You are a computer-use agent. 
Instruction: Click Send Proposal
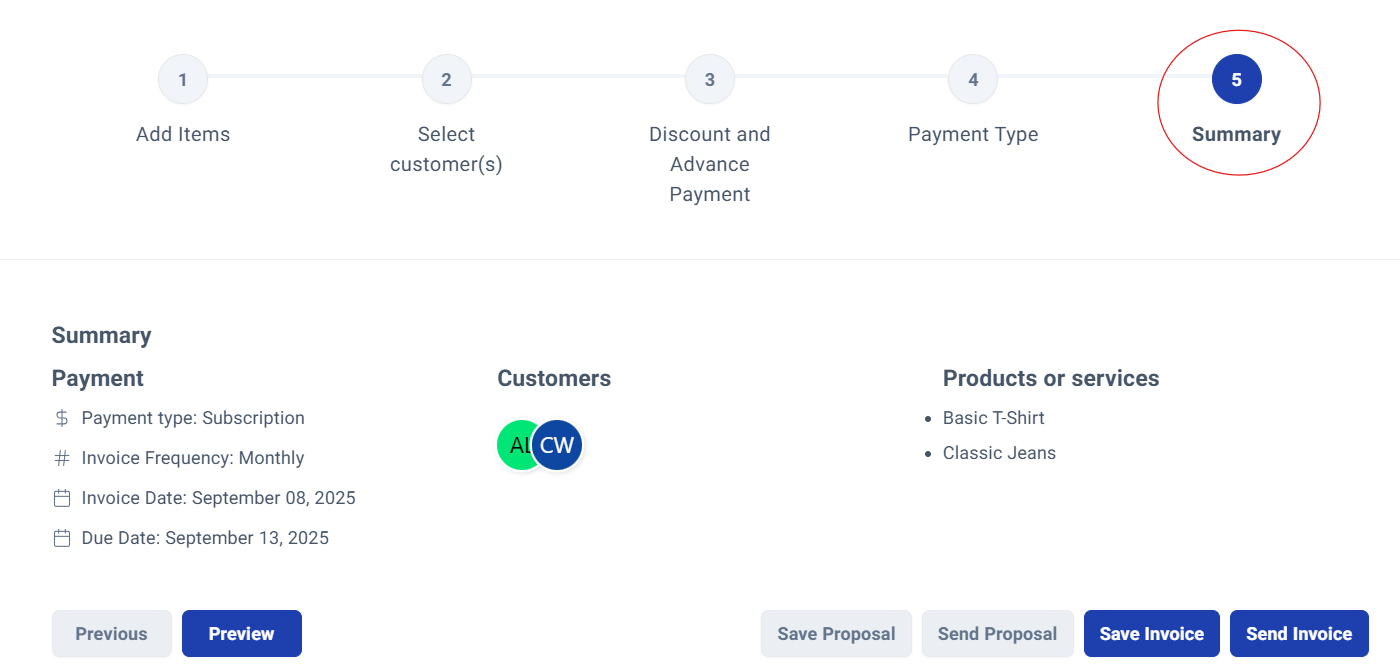(x=998, y=634)
